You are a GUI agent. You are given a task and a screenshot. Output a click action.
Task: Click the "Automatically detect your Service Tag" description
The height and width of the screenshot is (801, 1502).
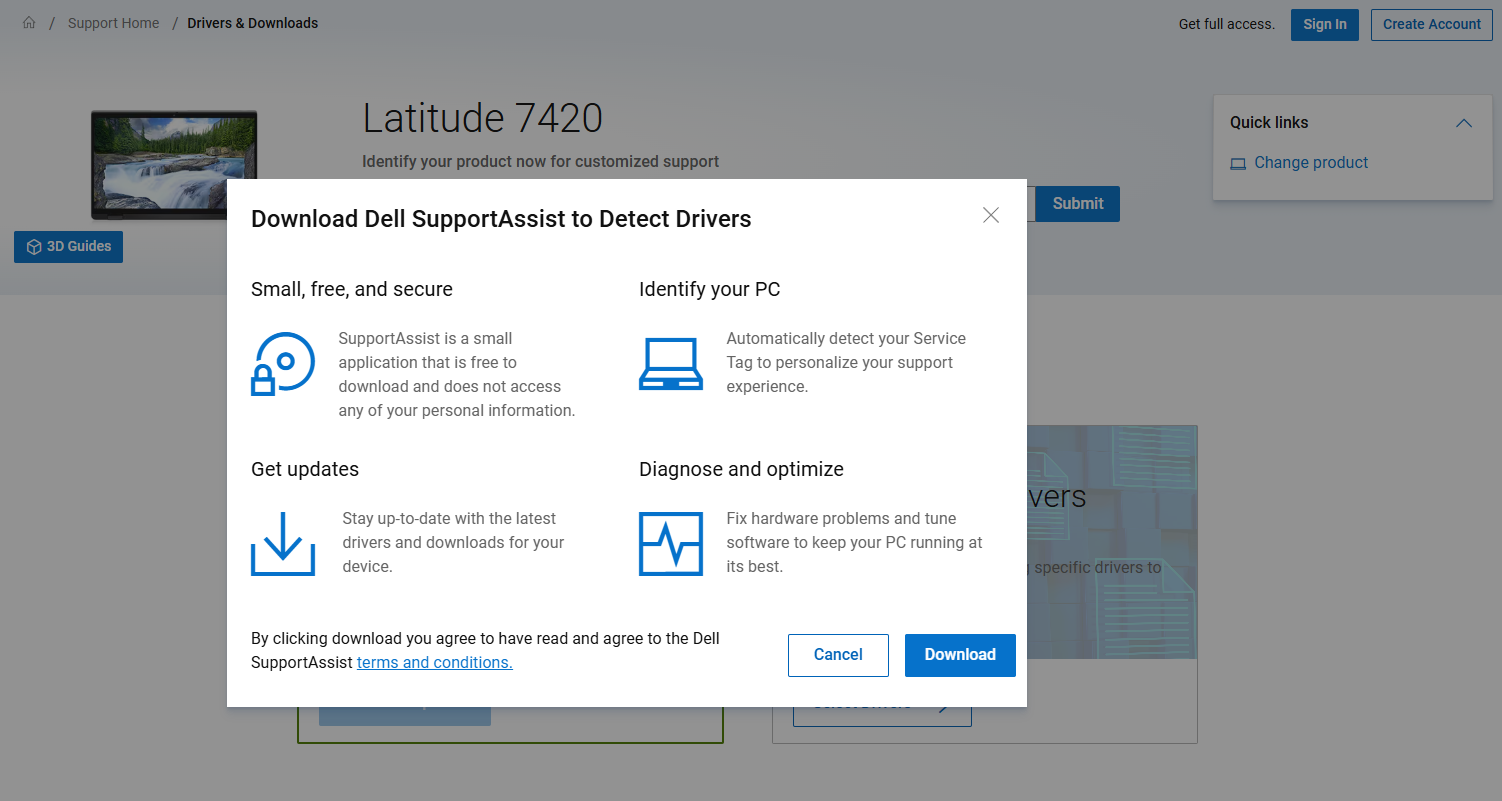pyautogui.click(x=846, y=362)
